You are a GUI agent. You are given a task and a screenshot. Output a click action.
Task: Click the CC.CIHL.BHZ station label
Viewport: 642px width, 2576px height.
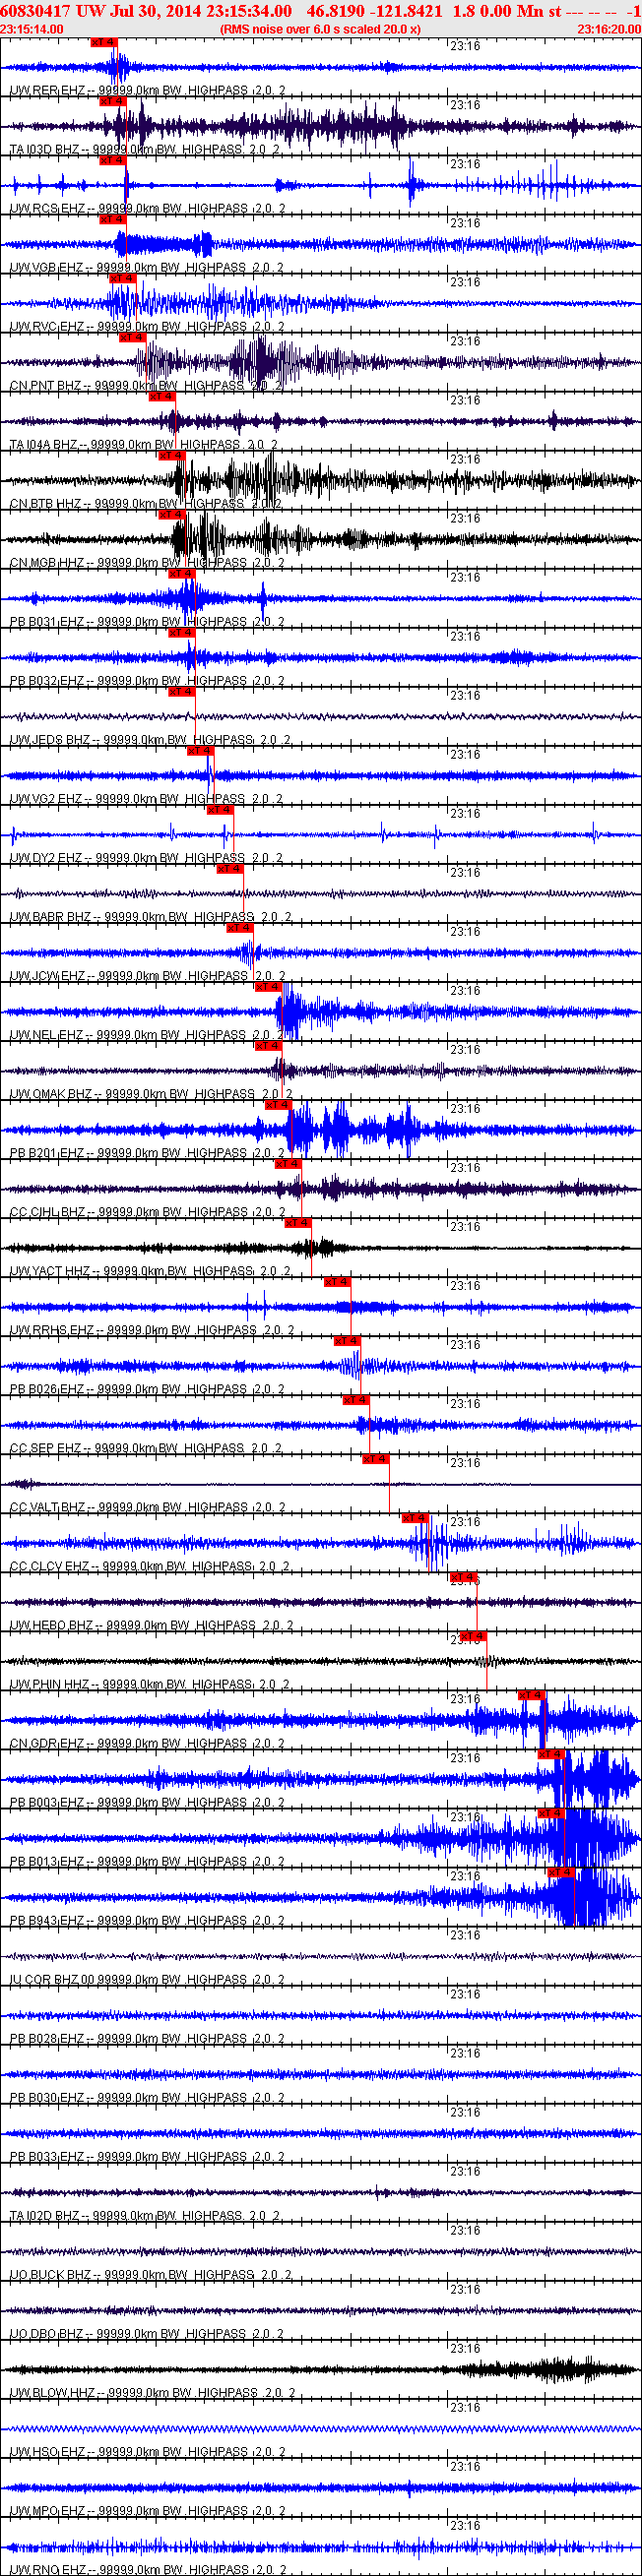(x=147, y=1211)
